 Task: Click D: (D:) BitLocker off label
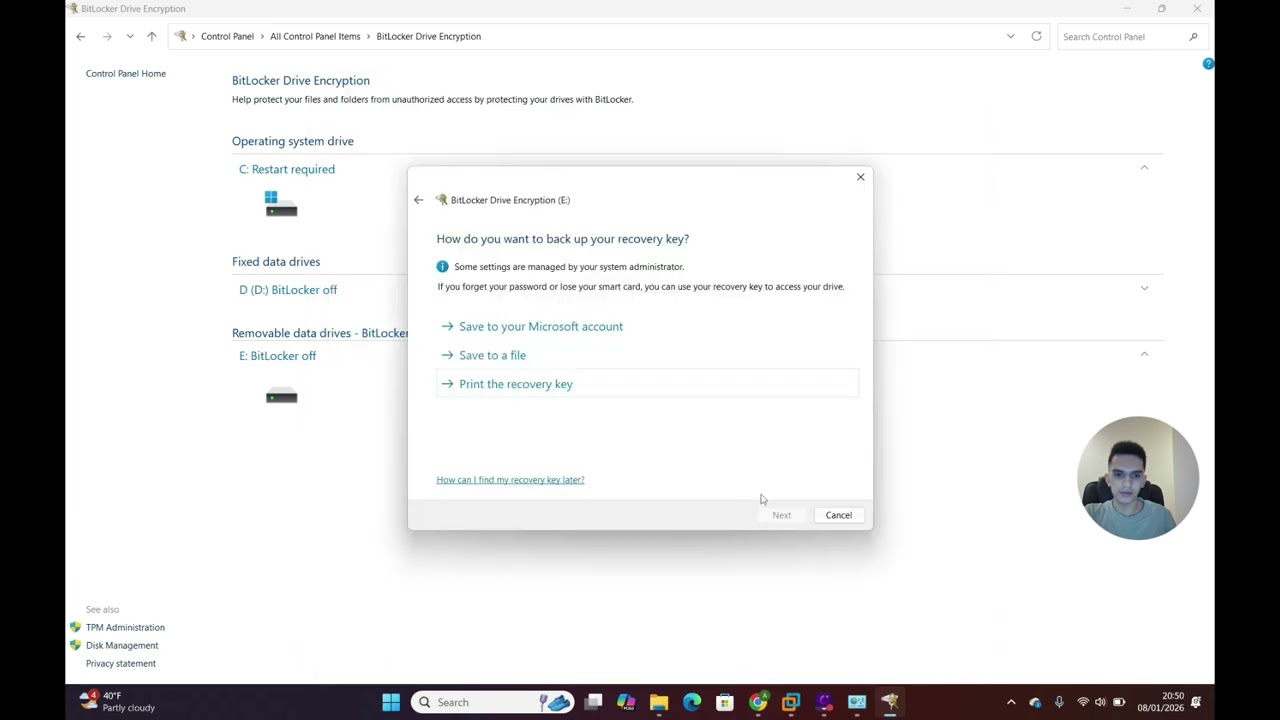click(x=288, y=290)
